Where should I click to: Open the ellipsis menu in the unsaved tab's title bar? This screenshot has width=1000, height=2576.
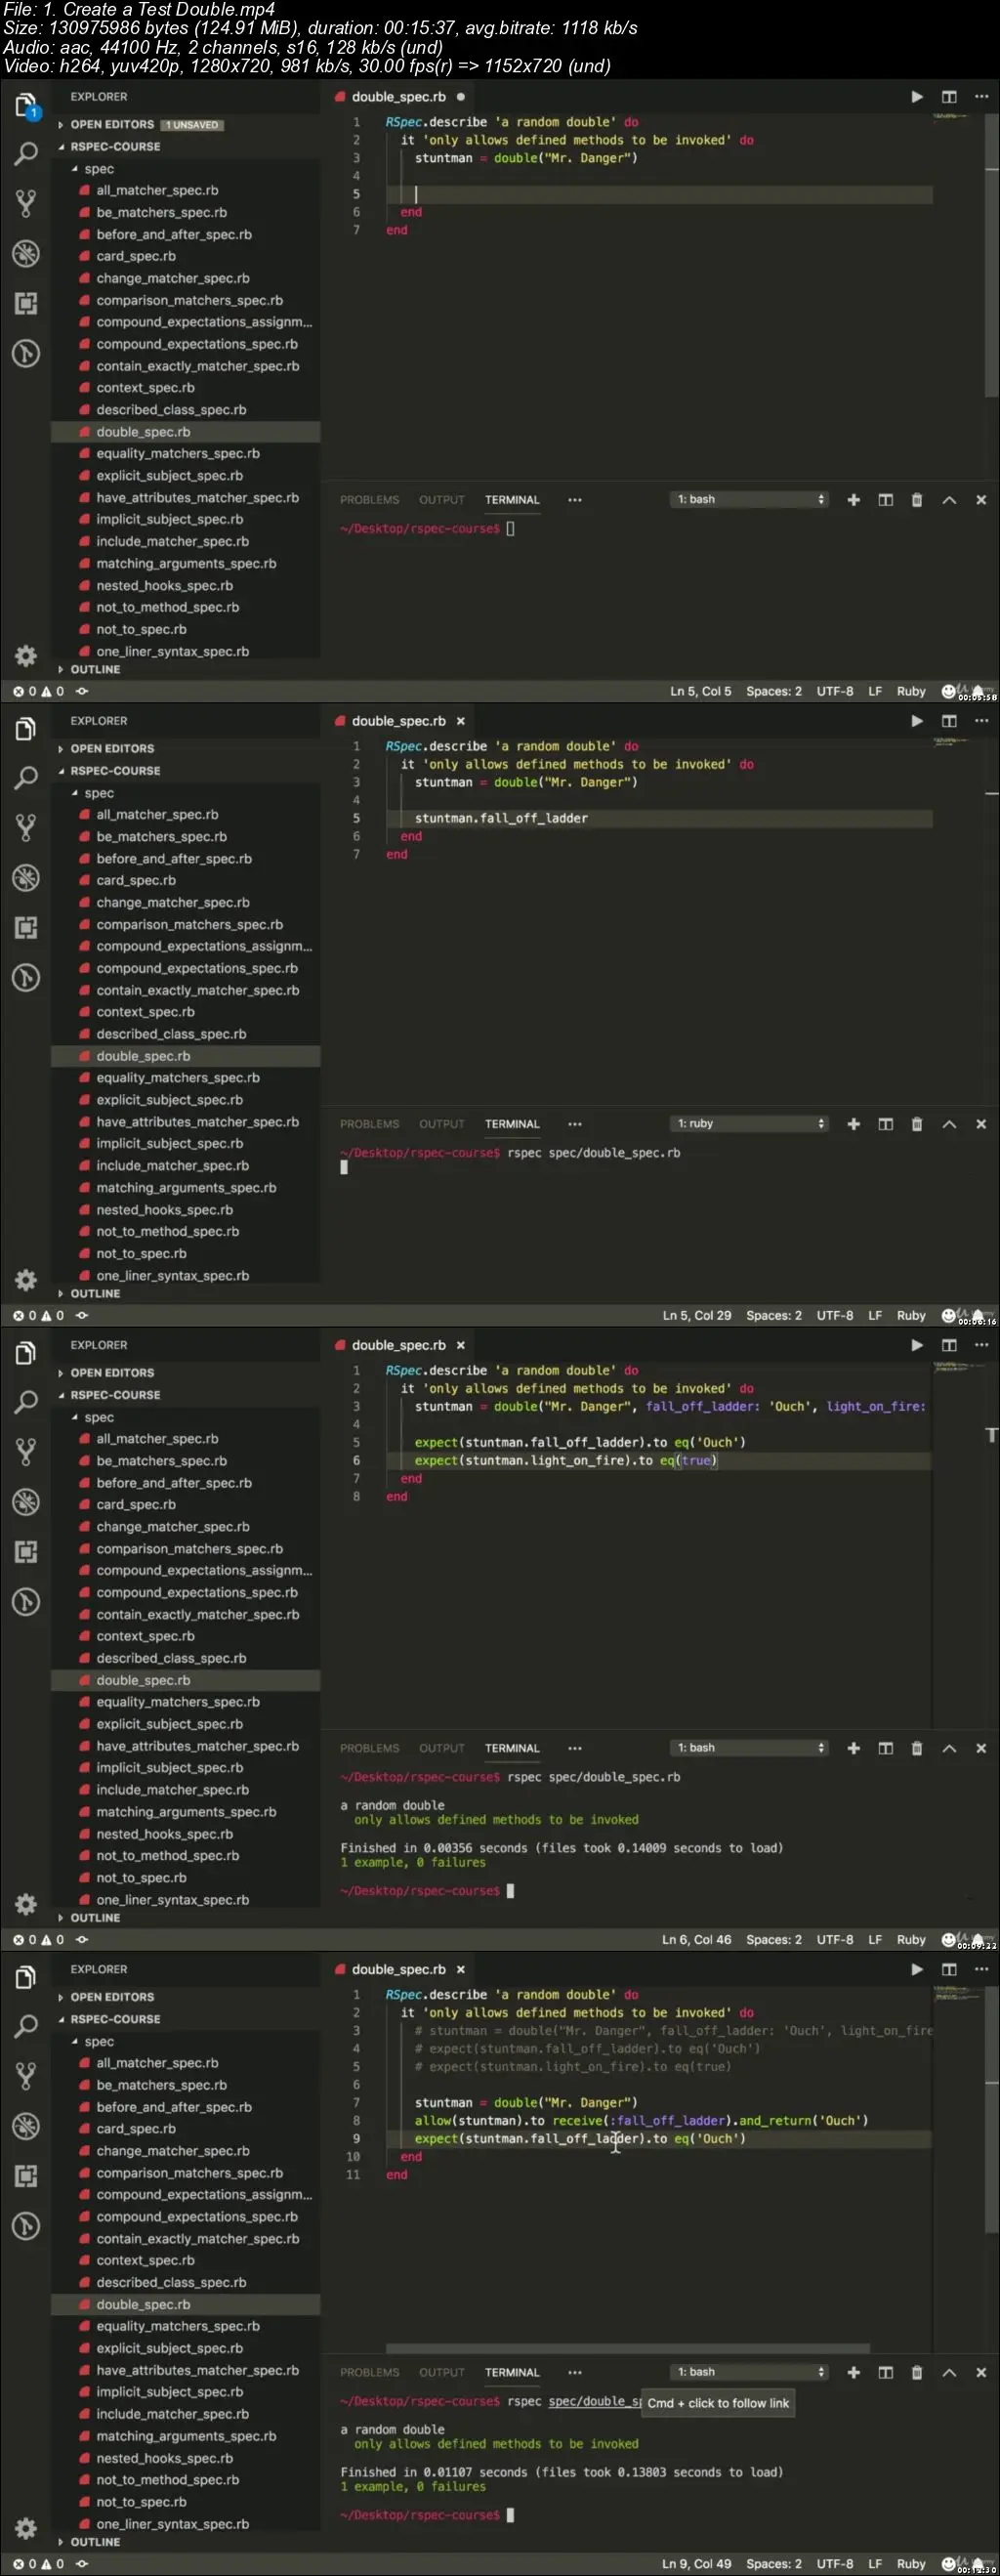tap(981, 97)
